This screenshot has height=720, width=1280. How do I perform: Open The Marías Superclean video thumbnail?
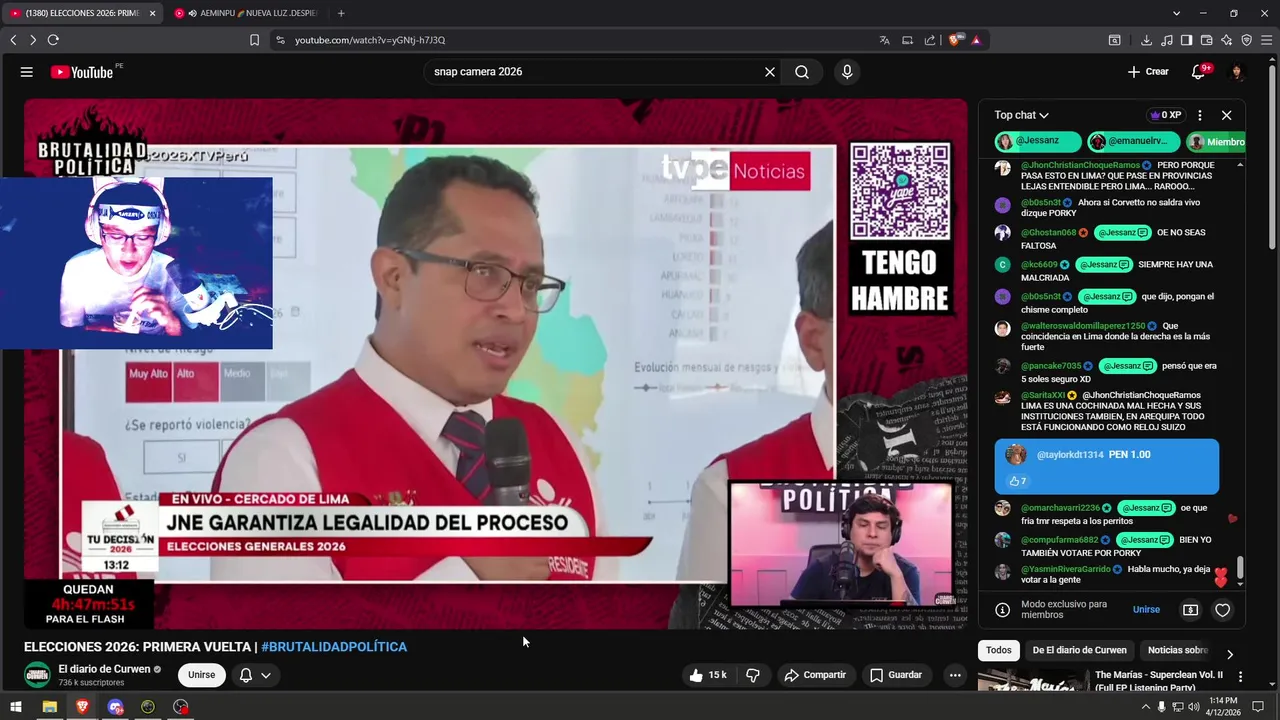(1032, 681)
